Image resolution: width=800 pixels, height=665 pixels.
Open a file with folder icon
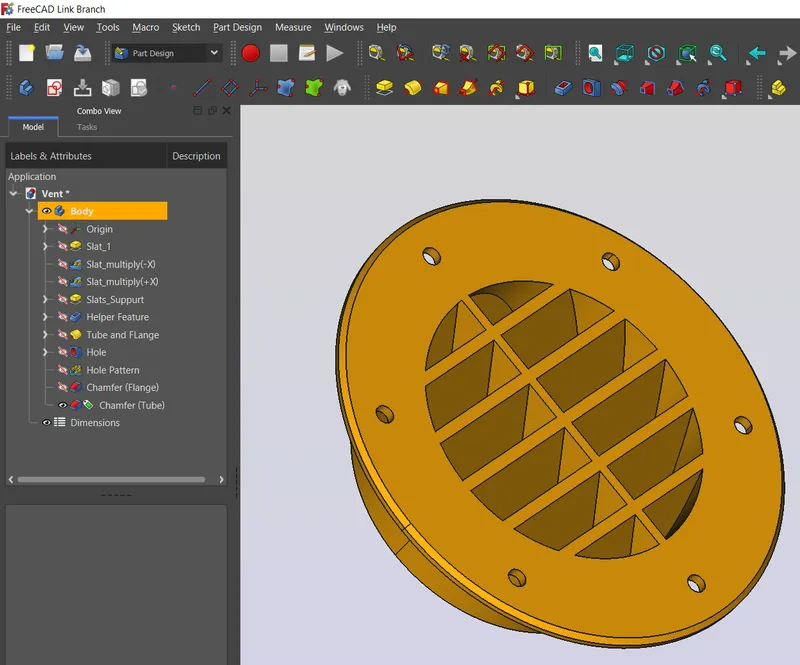coord(55,53)
